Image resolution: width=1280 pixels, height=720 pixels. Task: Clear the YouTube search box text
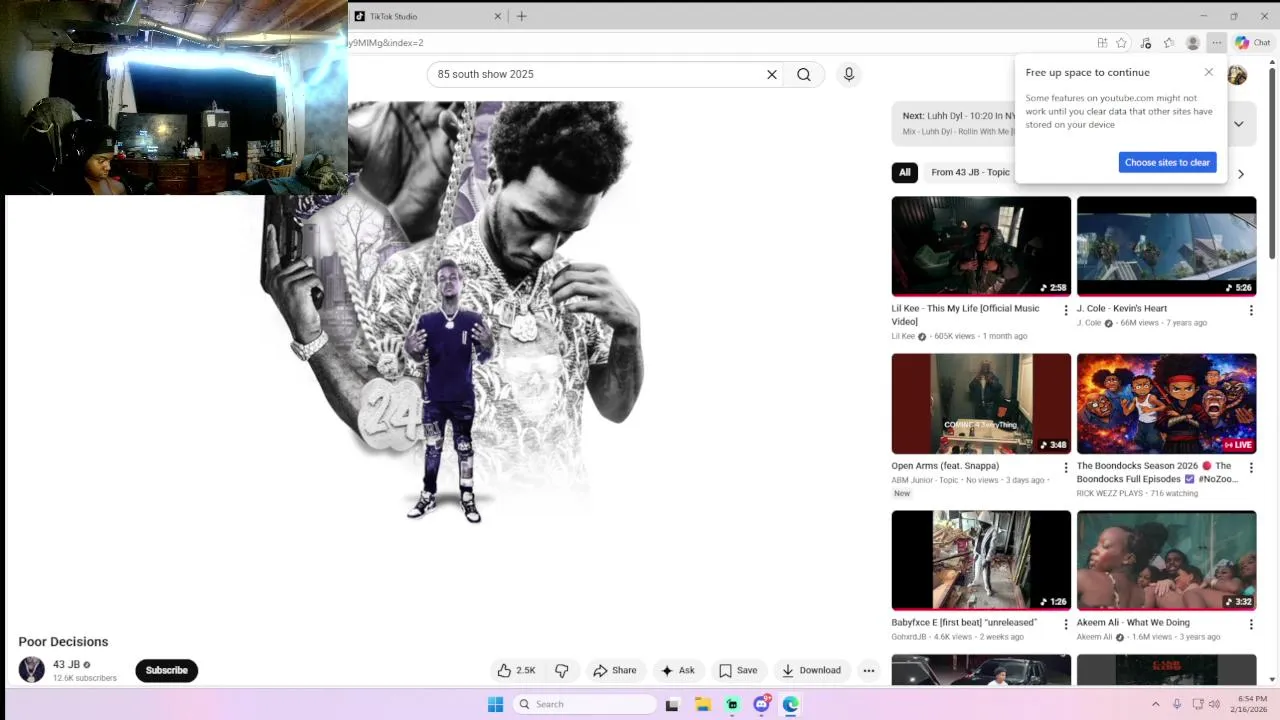(772, 74)
